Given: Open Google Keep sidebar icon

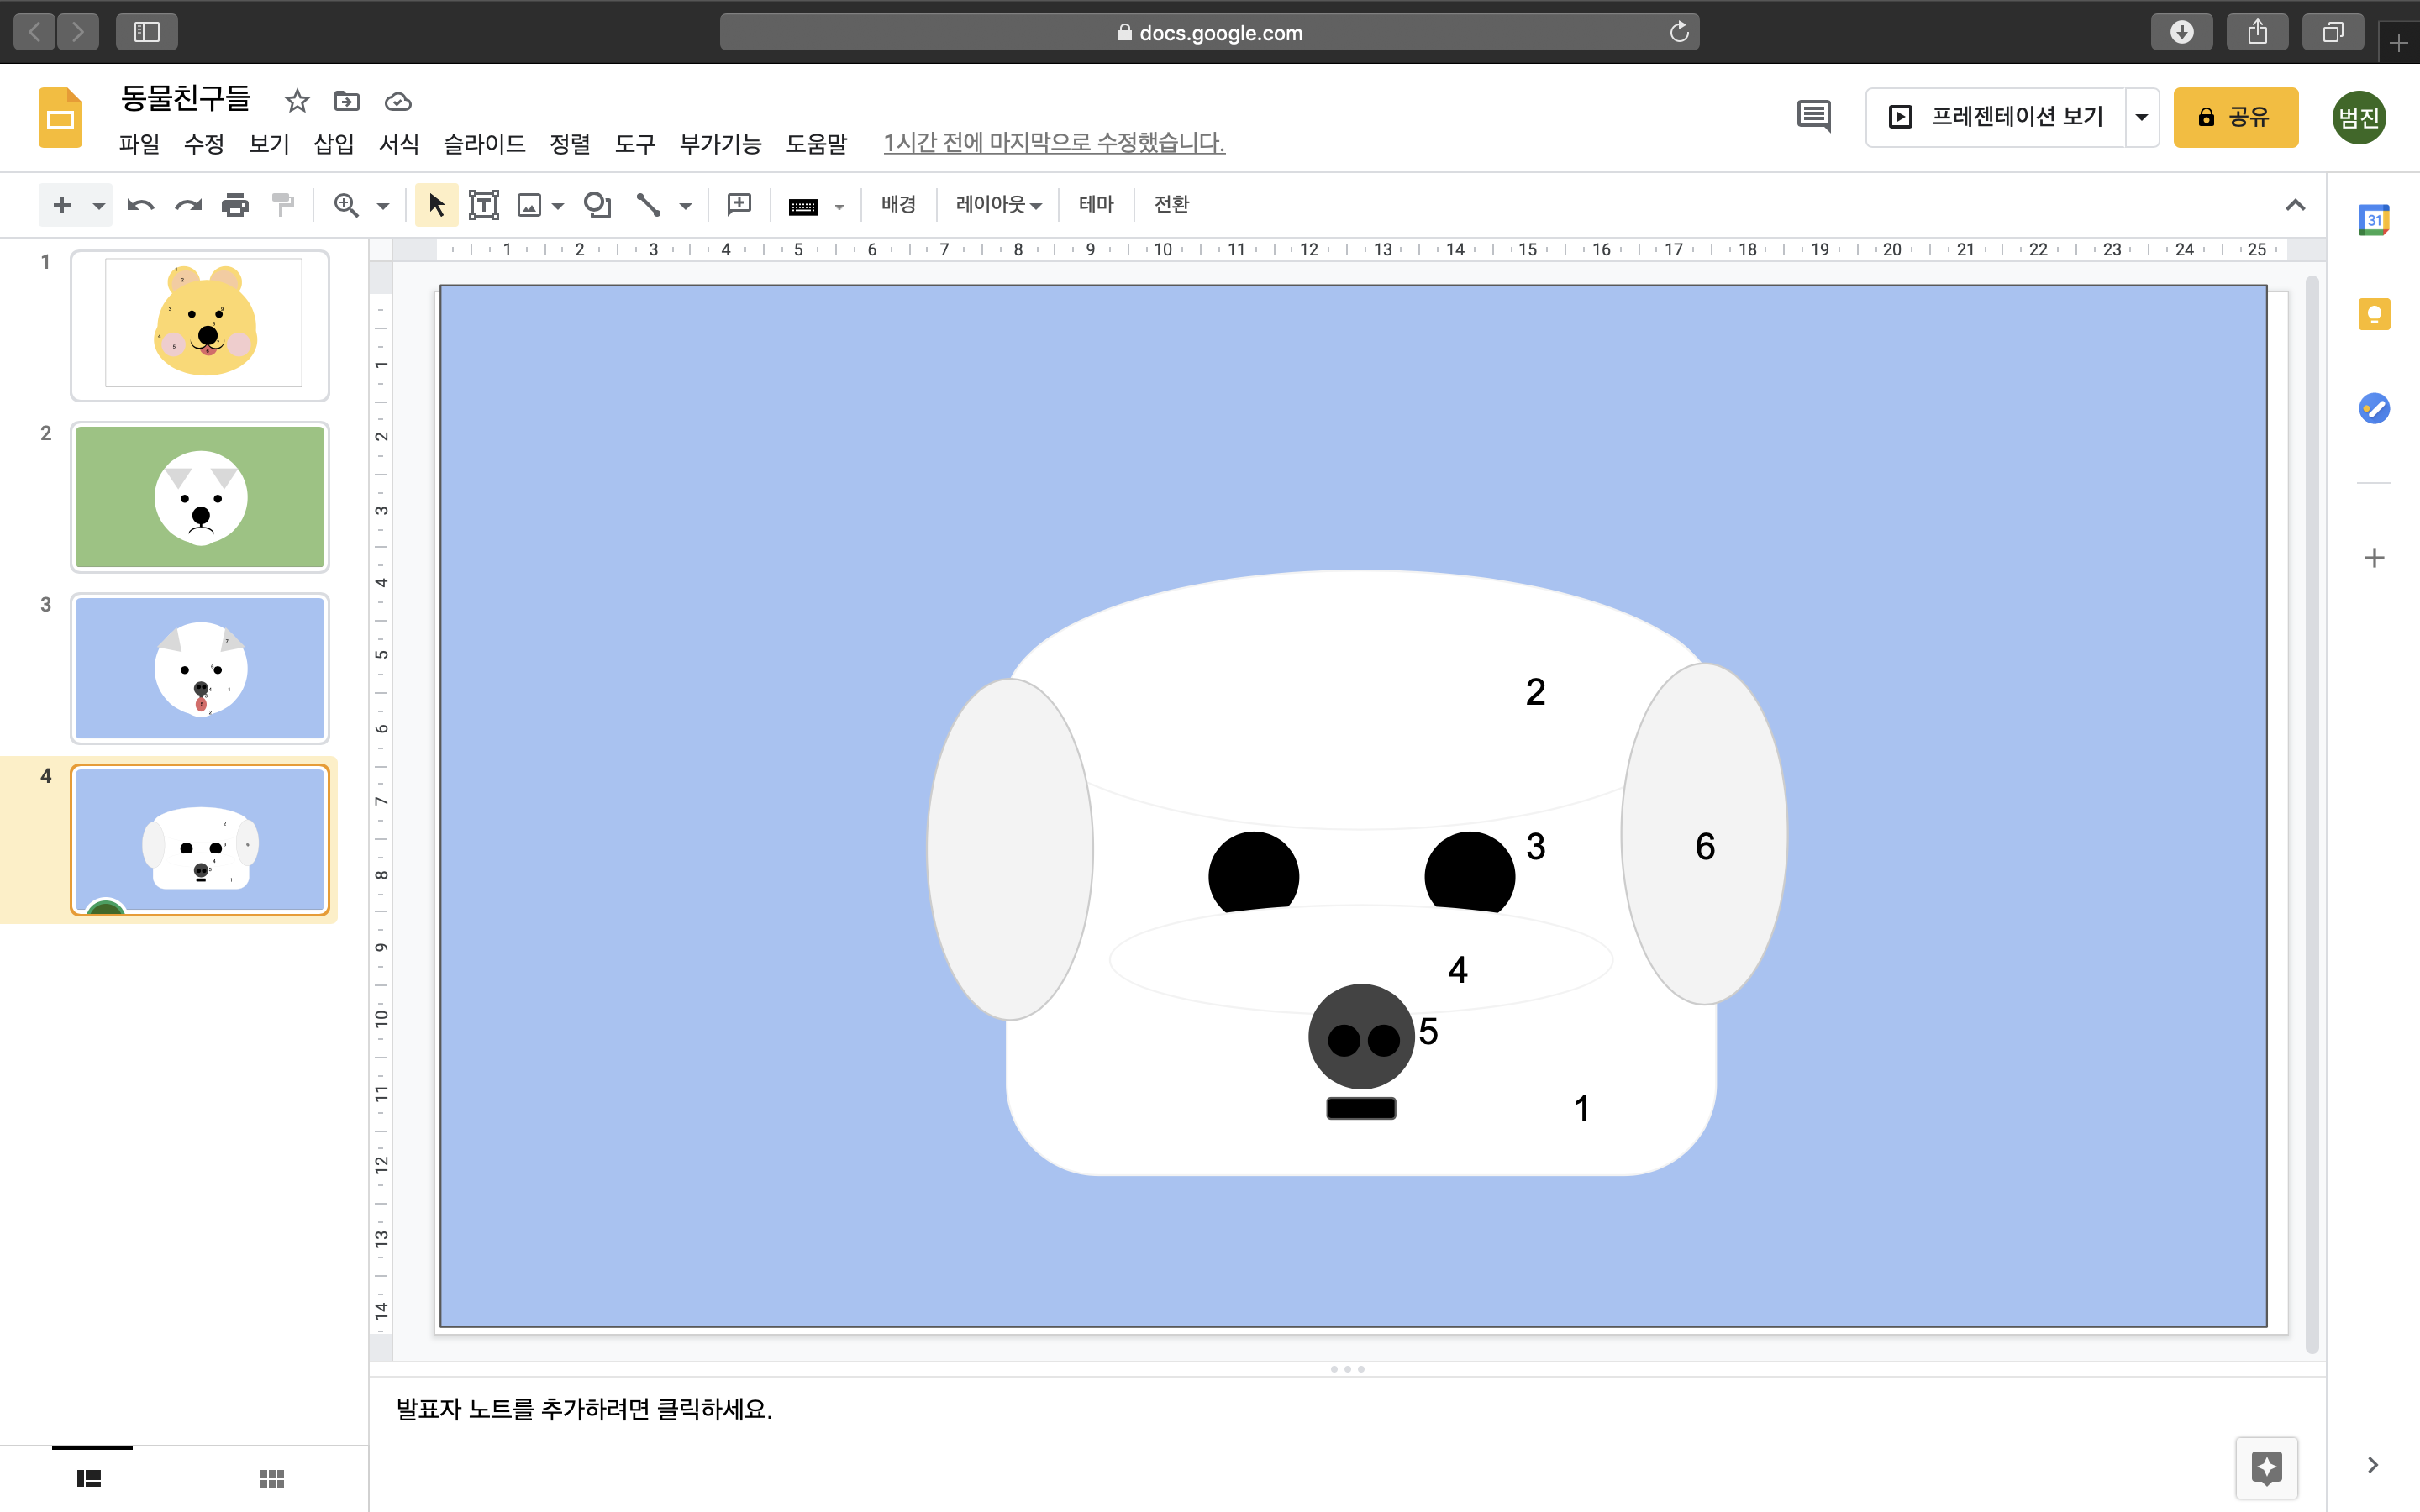Looking at the screenshot, I should point(2374,314).
